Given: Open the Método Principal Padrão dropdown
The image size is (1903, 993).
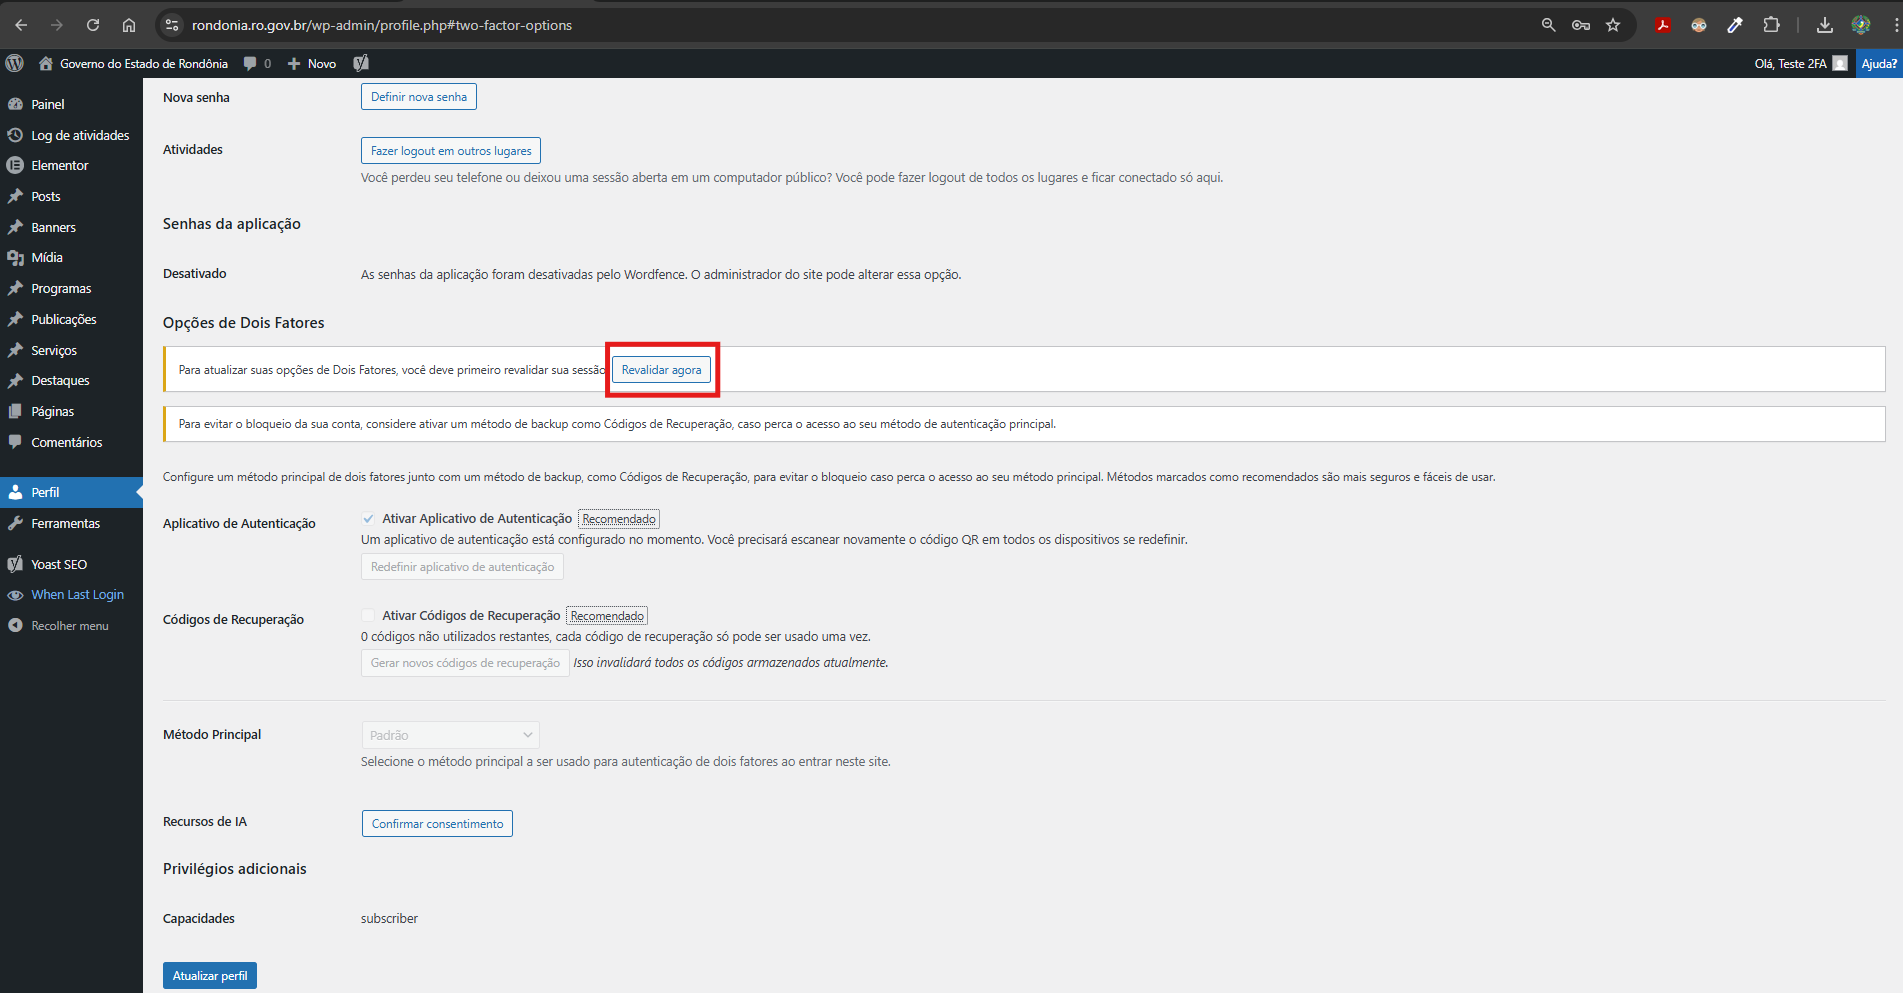Looking at the screenshot, I should point(450,735).
